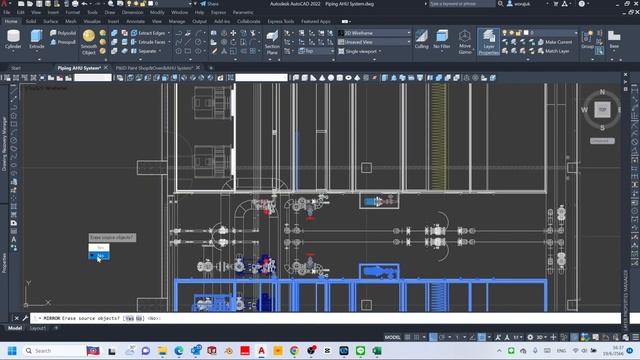Activate the Presspull tool

(63, 42)
